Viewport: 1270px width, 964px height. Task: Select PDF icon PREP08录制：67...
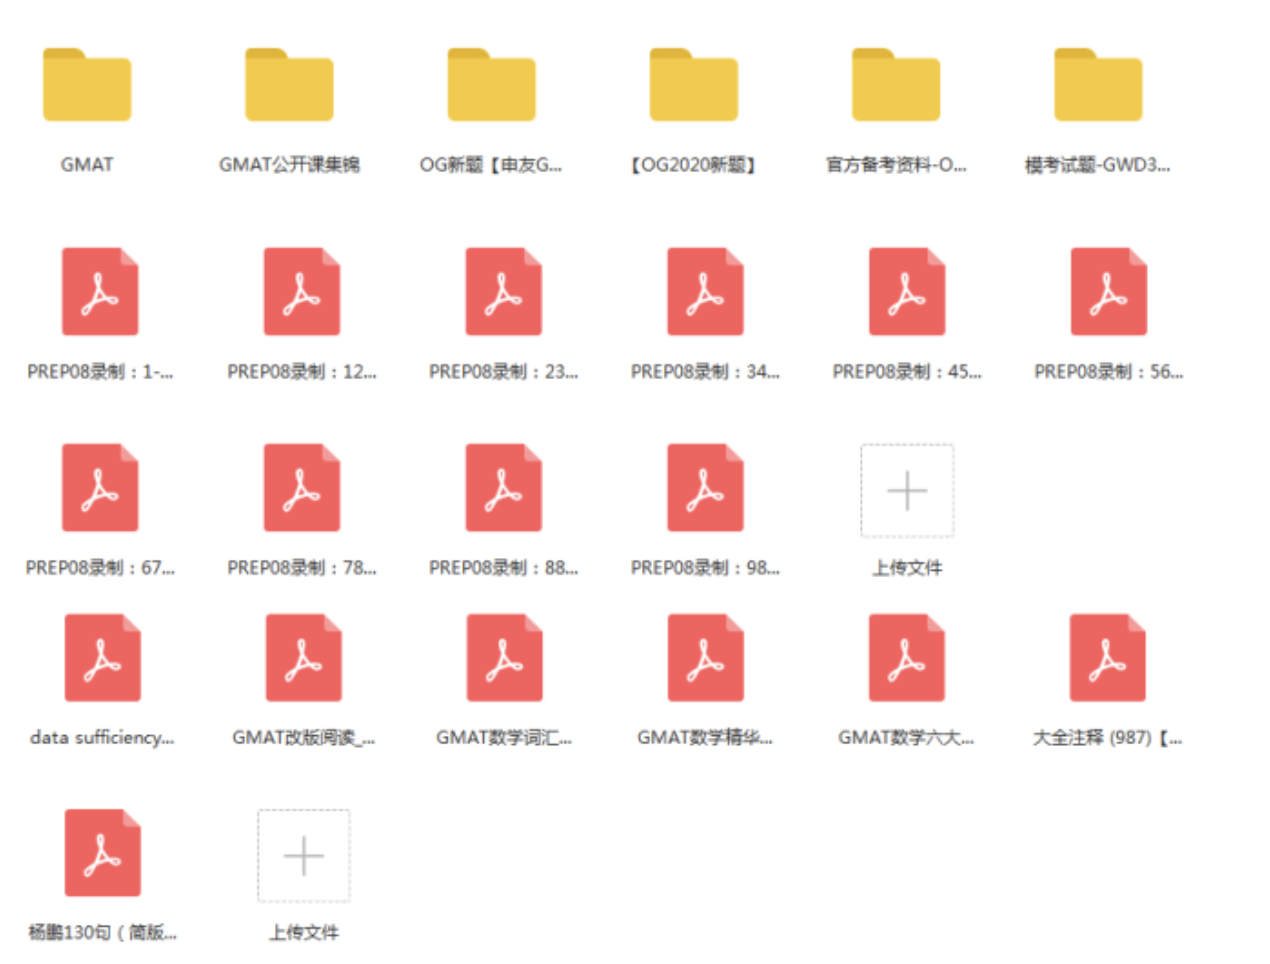click(x=100, y=487)
